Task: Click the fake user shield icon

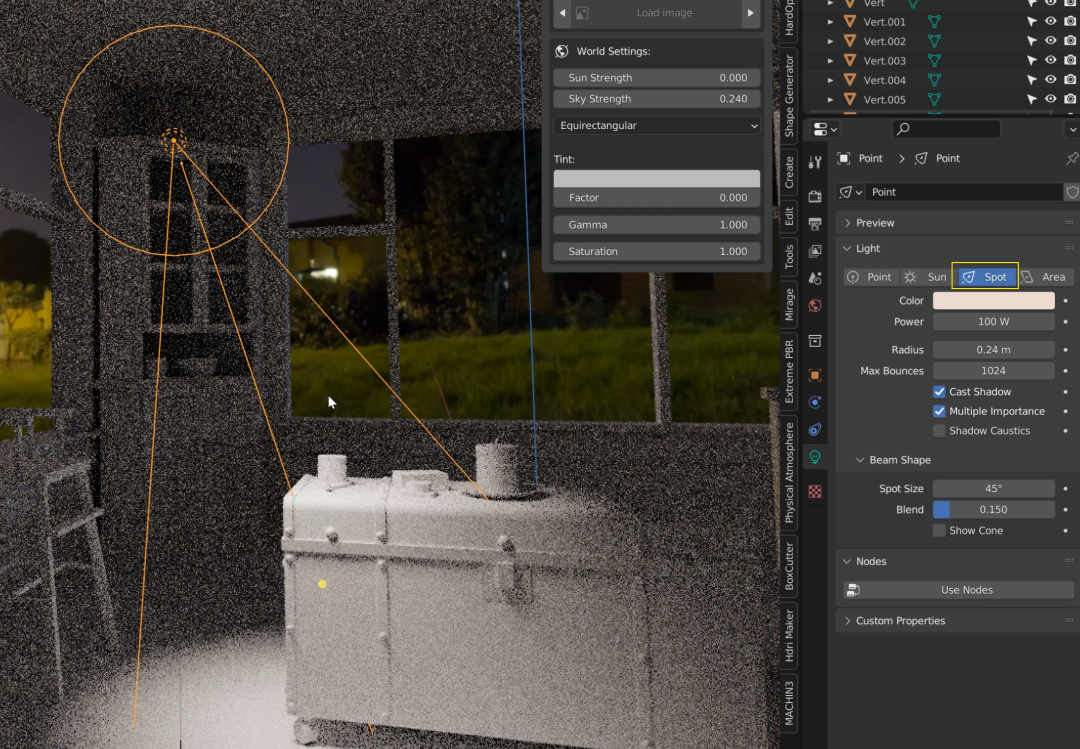Action: point(1072,192)
